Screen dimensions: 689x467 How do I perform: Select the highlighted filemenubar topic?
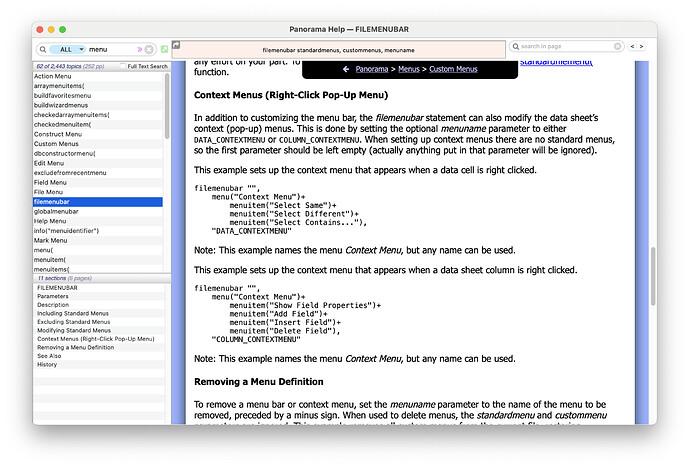[98, 202]
